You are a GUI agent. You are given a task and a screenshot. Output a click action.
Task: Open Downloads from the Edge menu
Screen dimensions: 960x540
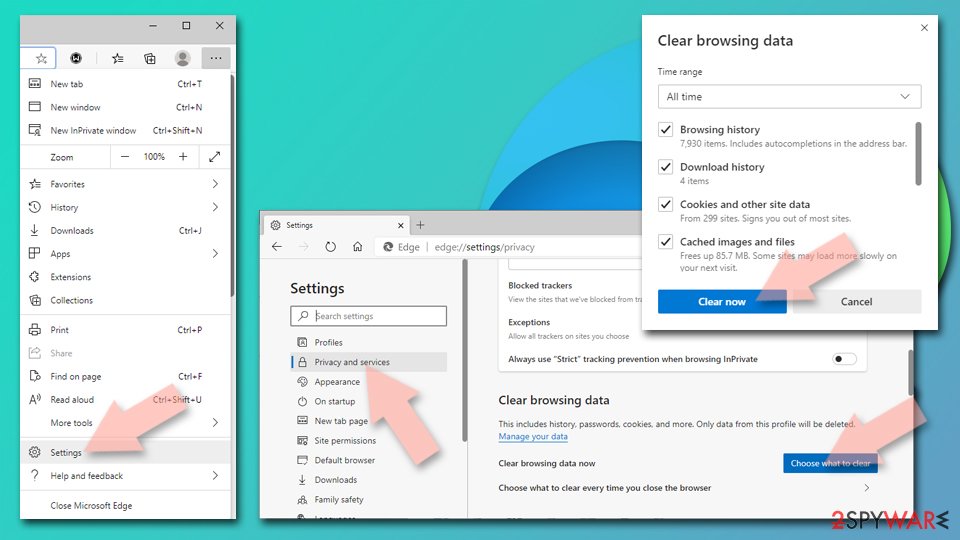126,230
